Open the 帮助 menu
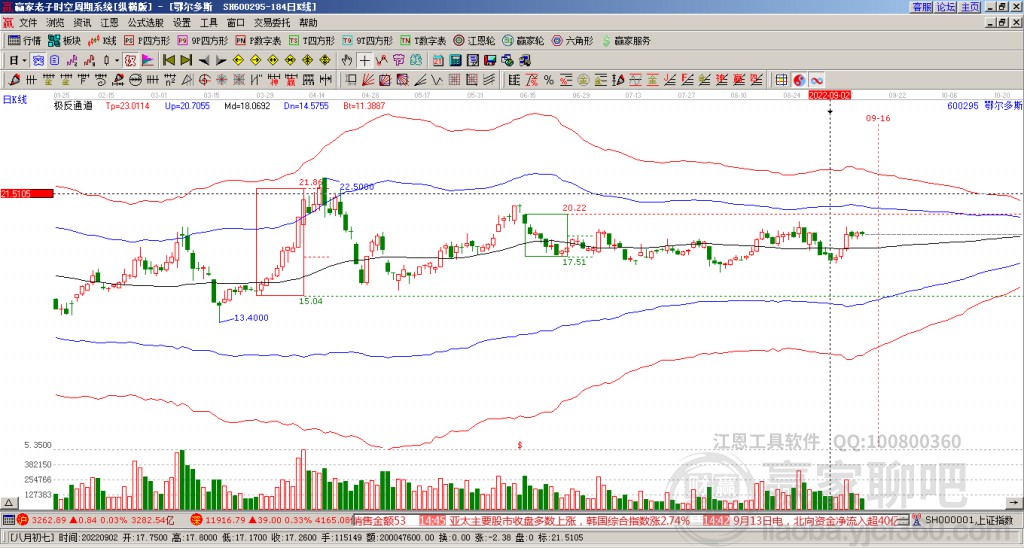Viewport: 1024px width, 548px height. coord(308,23)
